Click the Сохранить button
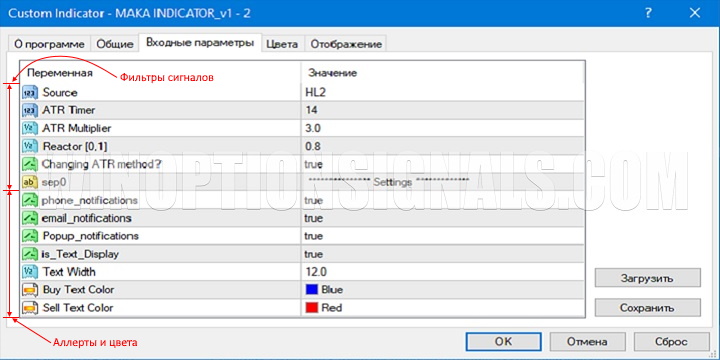The width and height of the screenshot is (720, 360). pos(647,308)
